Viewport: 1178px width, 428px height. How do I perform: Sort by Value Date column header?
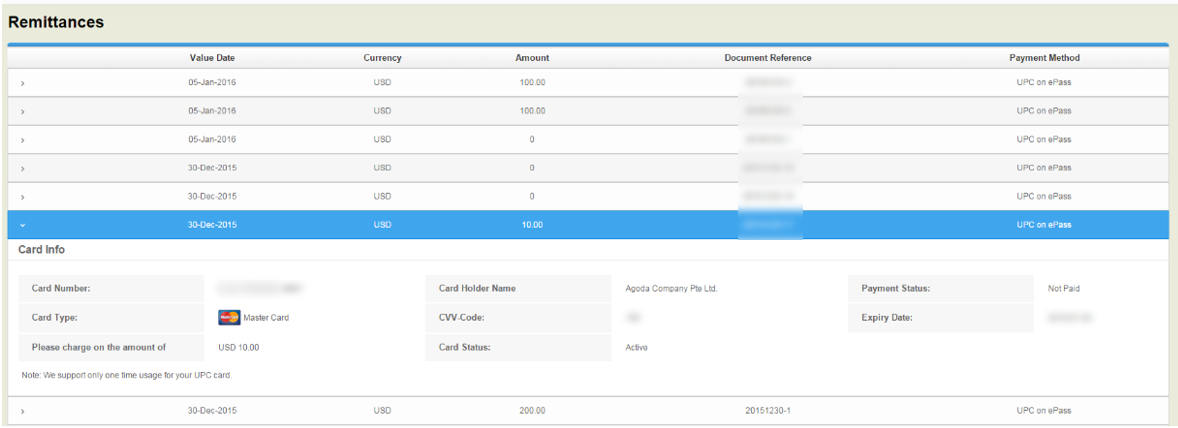[x=213, y=58]
